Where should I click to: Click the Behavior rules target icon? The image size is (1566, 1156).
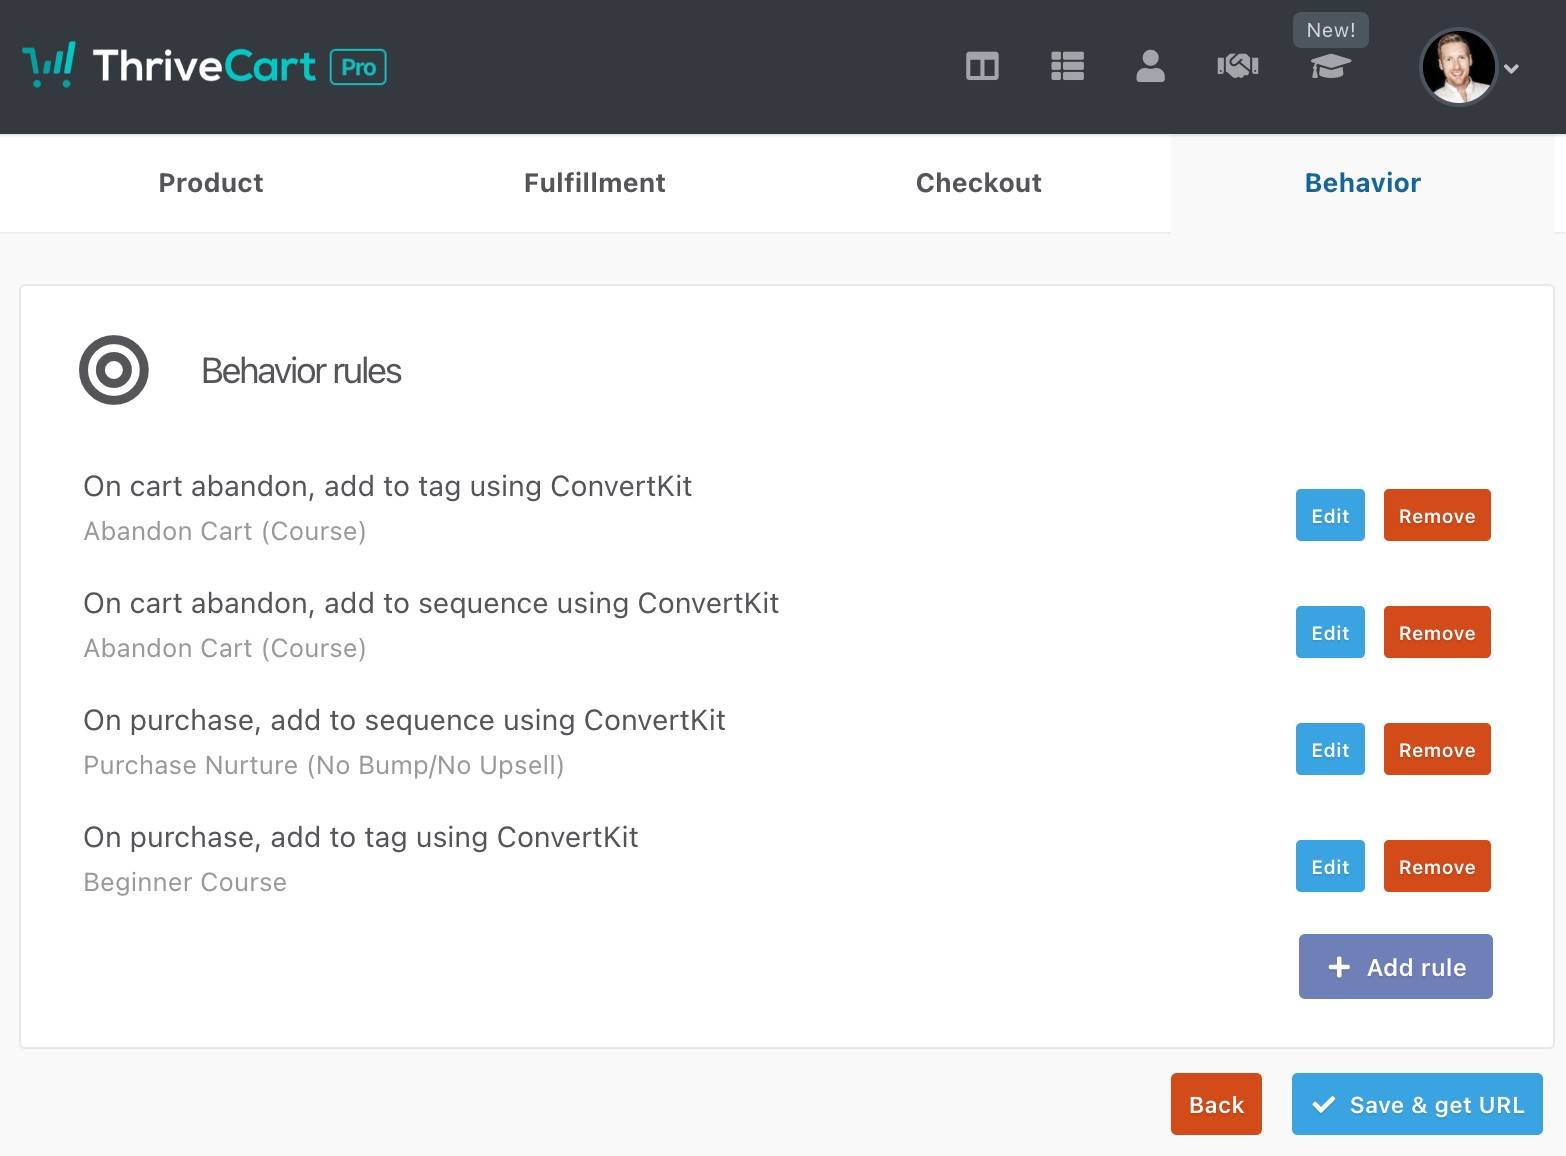pyautogui.click(x=114, y=370)
